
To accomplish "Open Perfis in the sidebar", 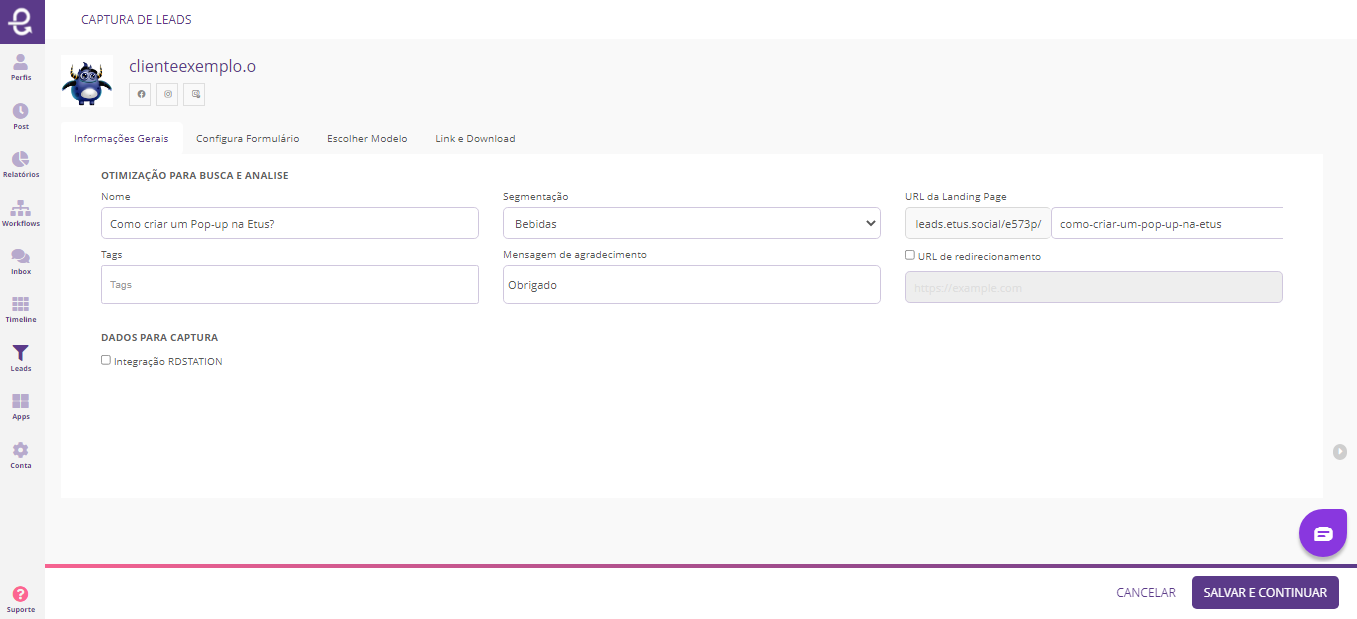I will coord(21,67).
